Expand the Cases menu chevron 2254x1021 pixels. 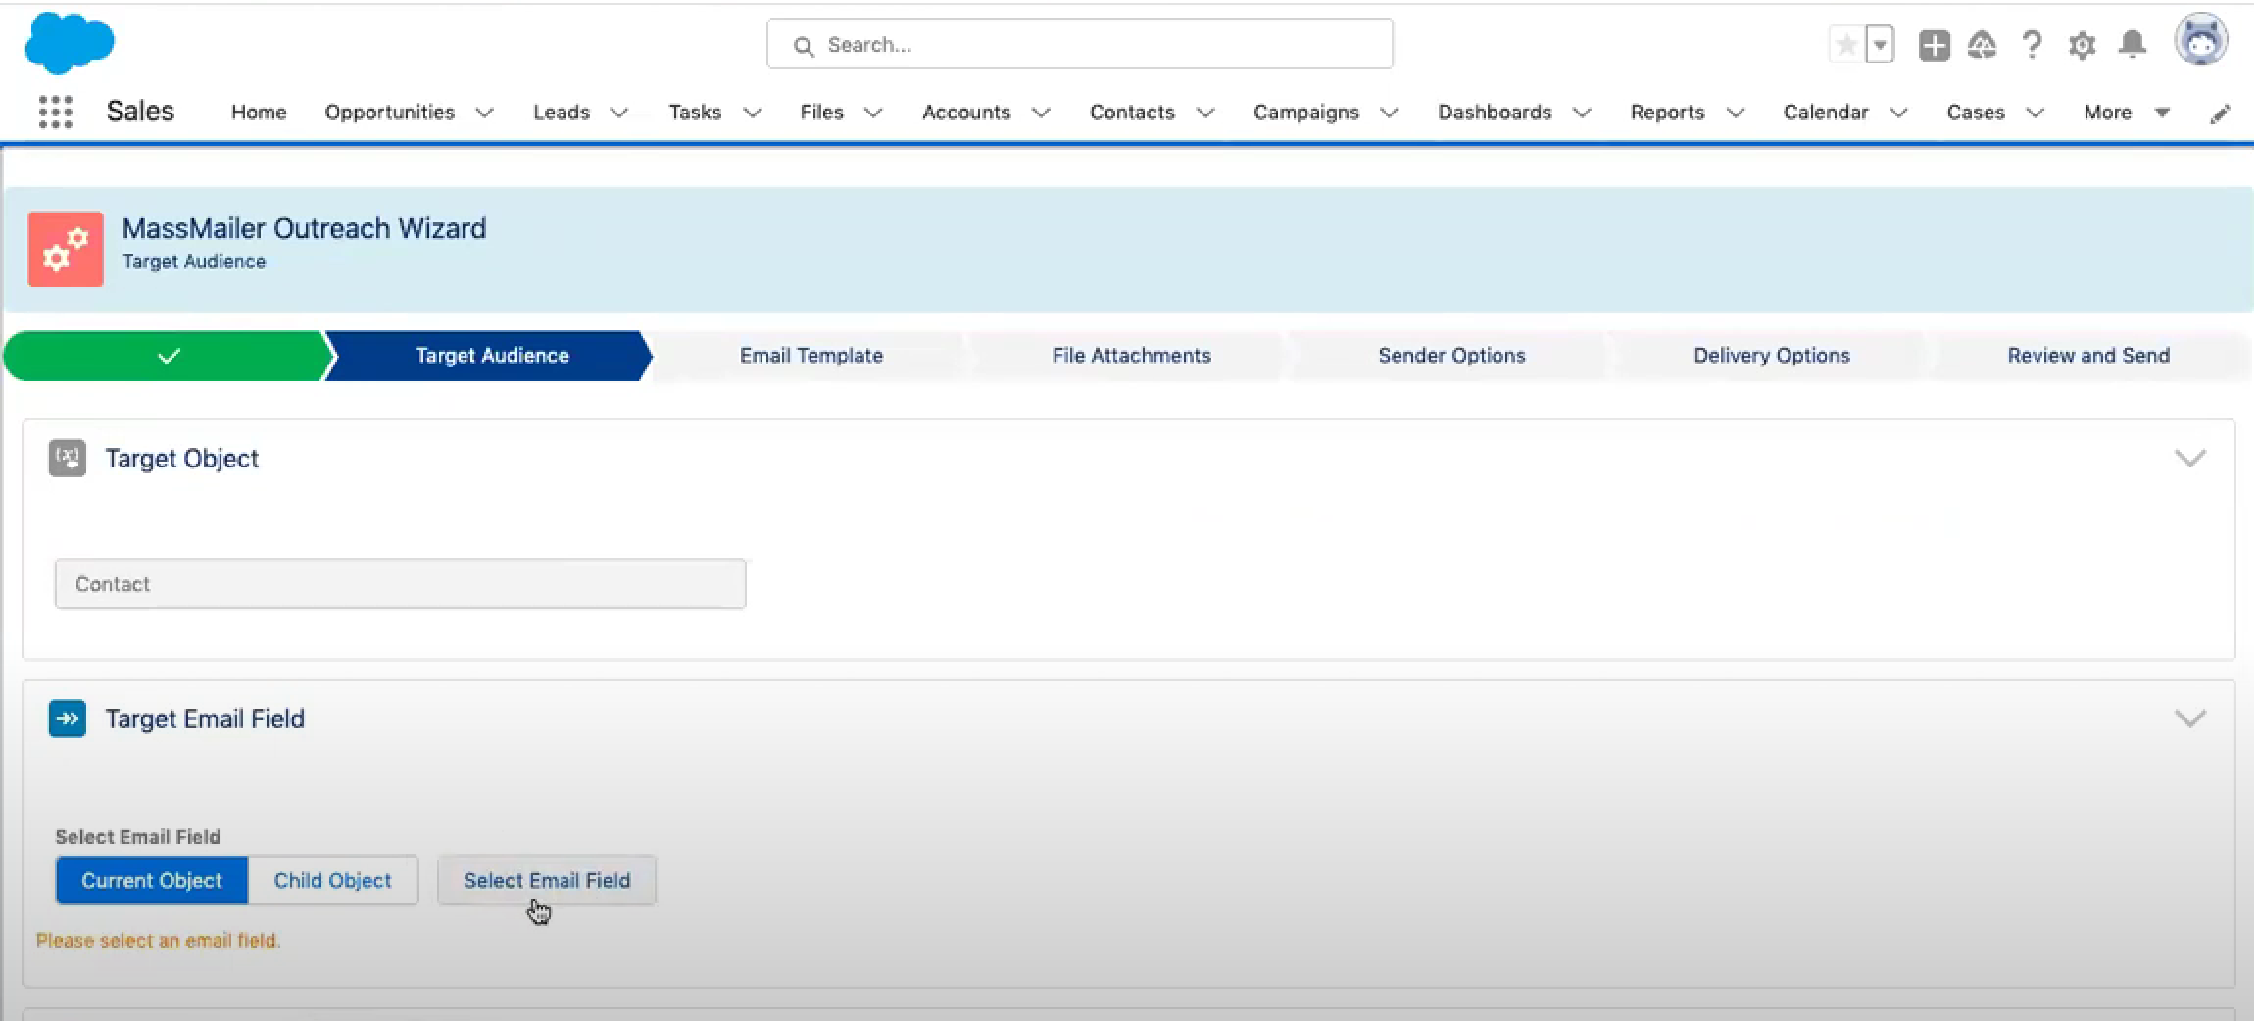click(x=2035, y=113)
